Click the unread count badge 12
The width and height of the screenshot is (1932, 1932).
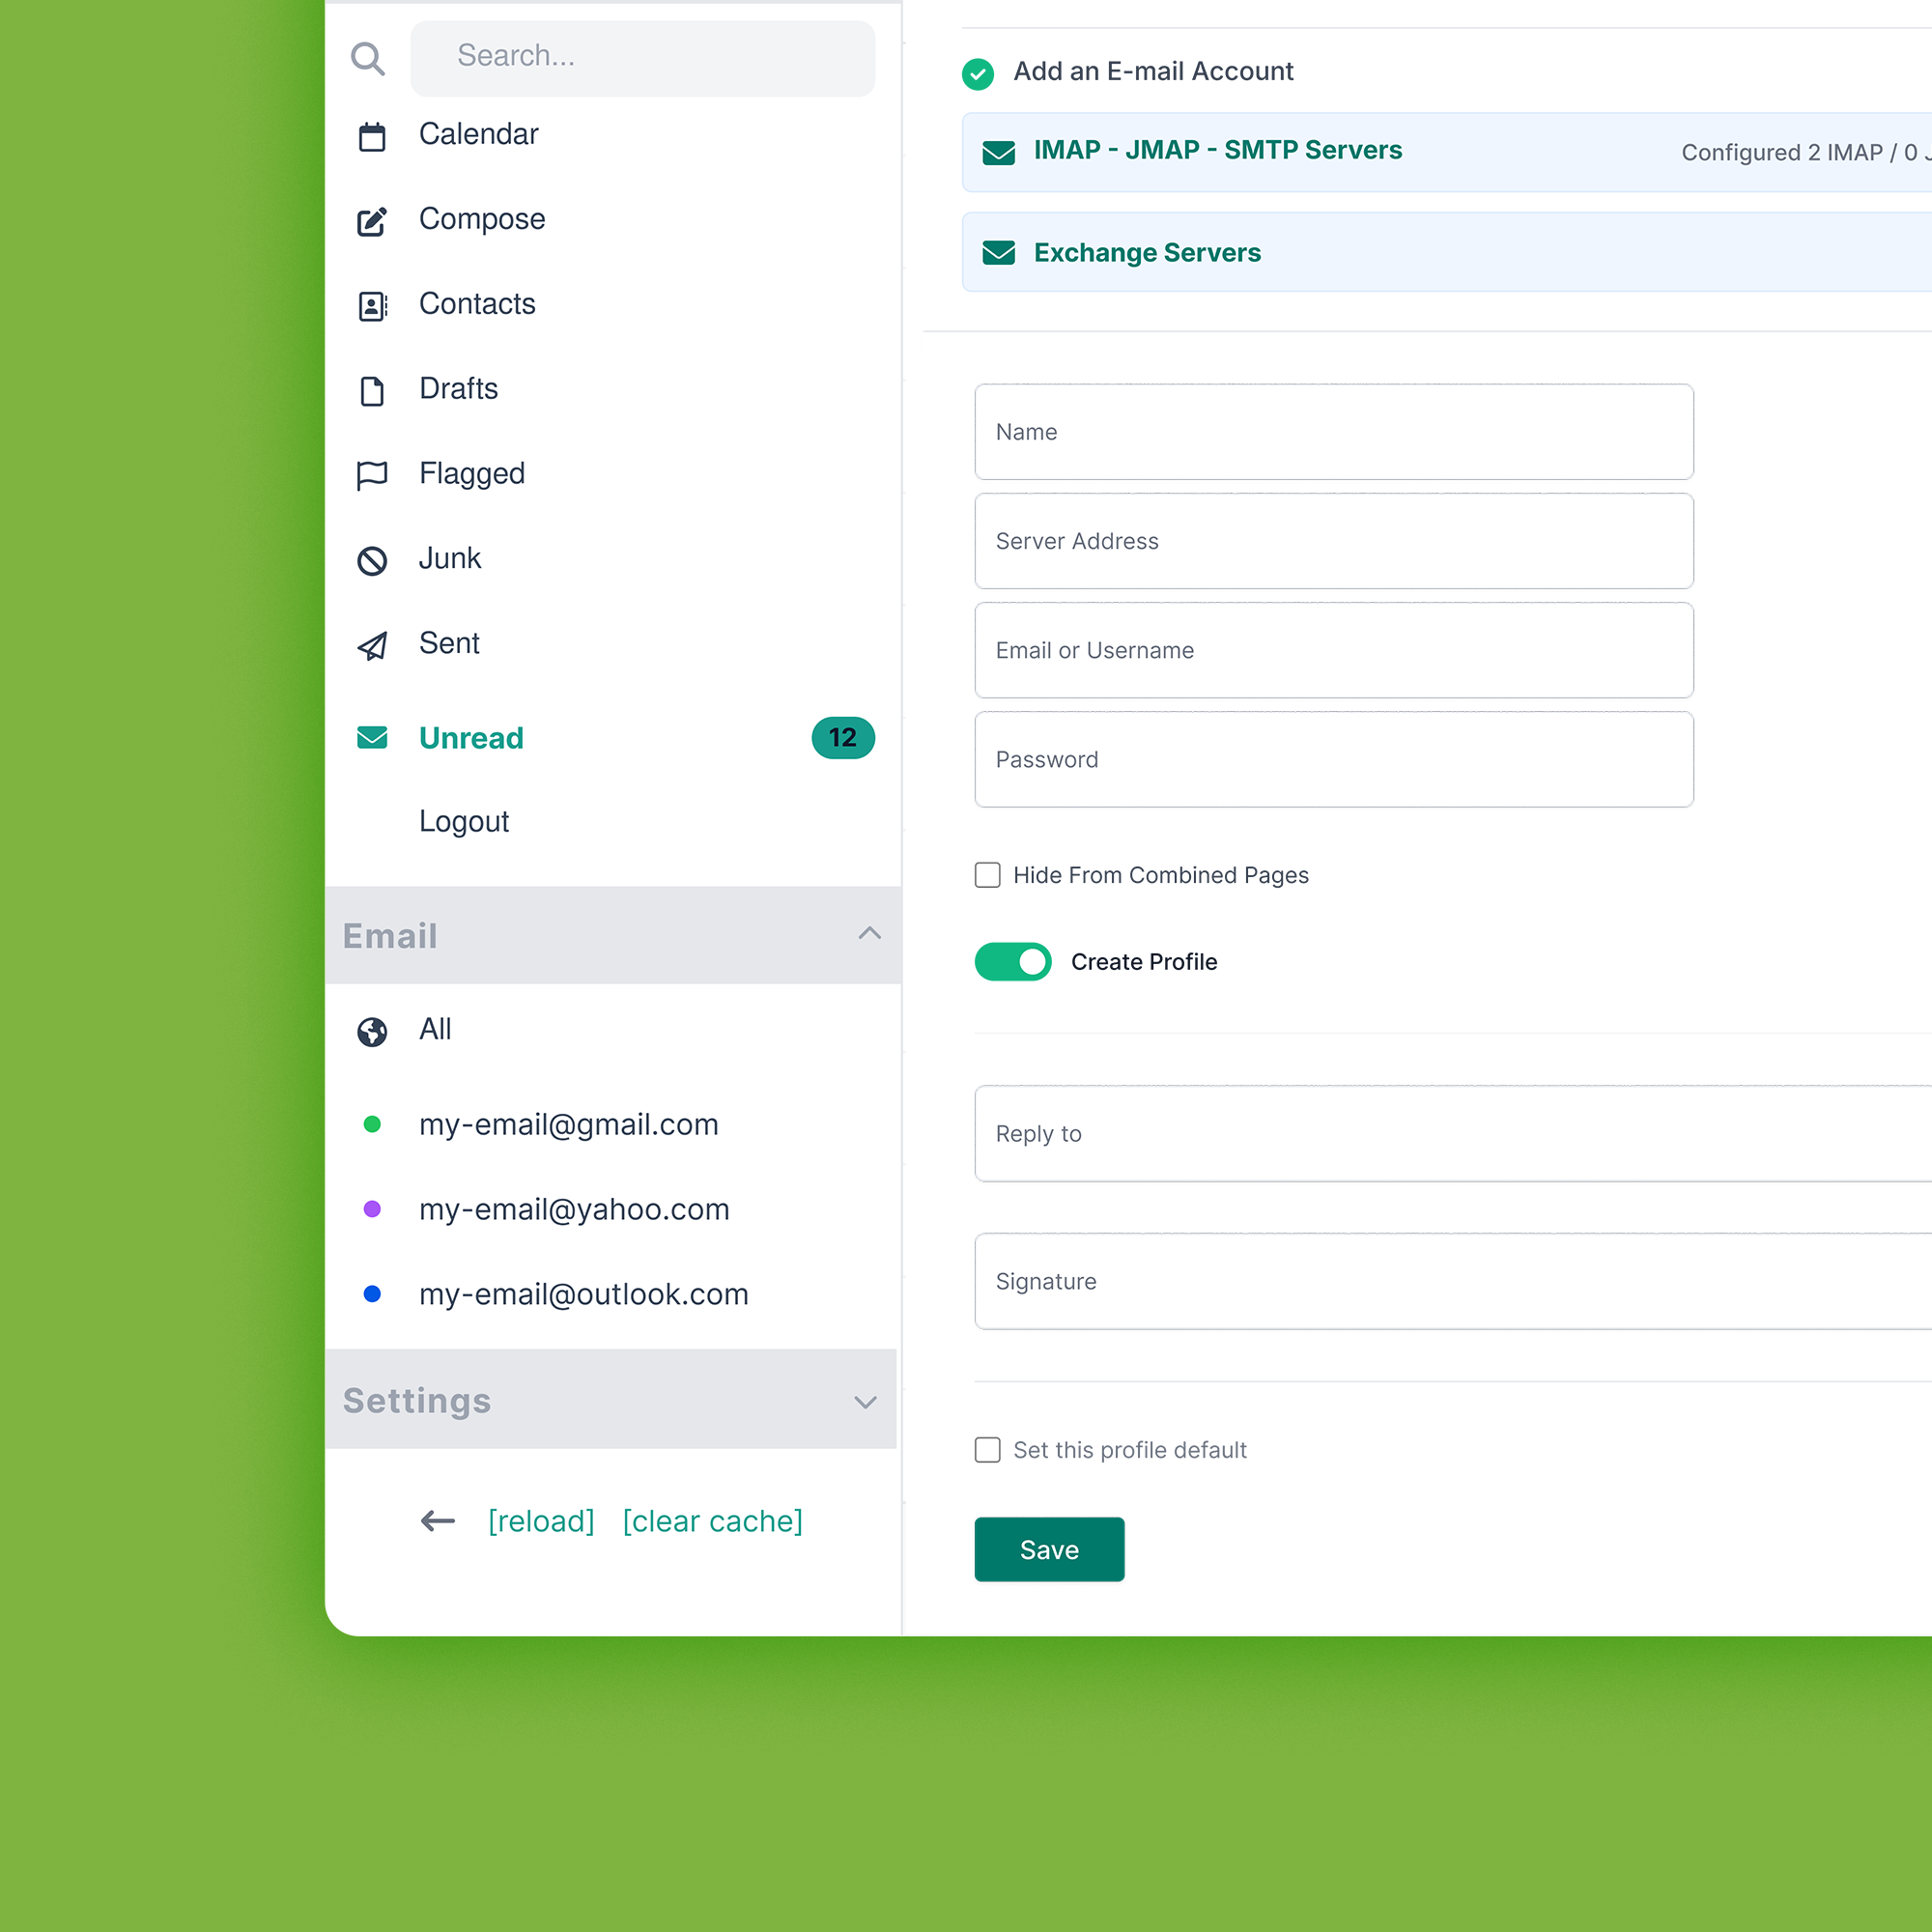click(843, 738)
